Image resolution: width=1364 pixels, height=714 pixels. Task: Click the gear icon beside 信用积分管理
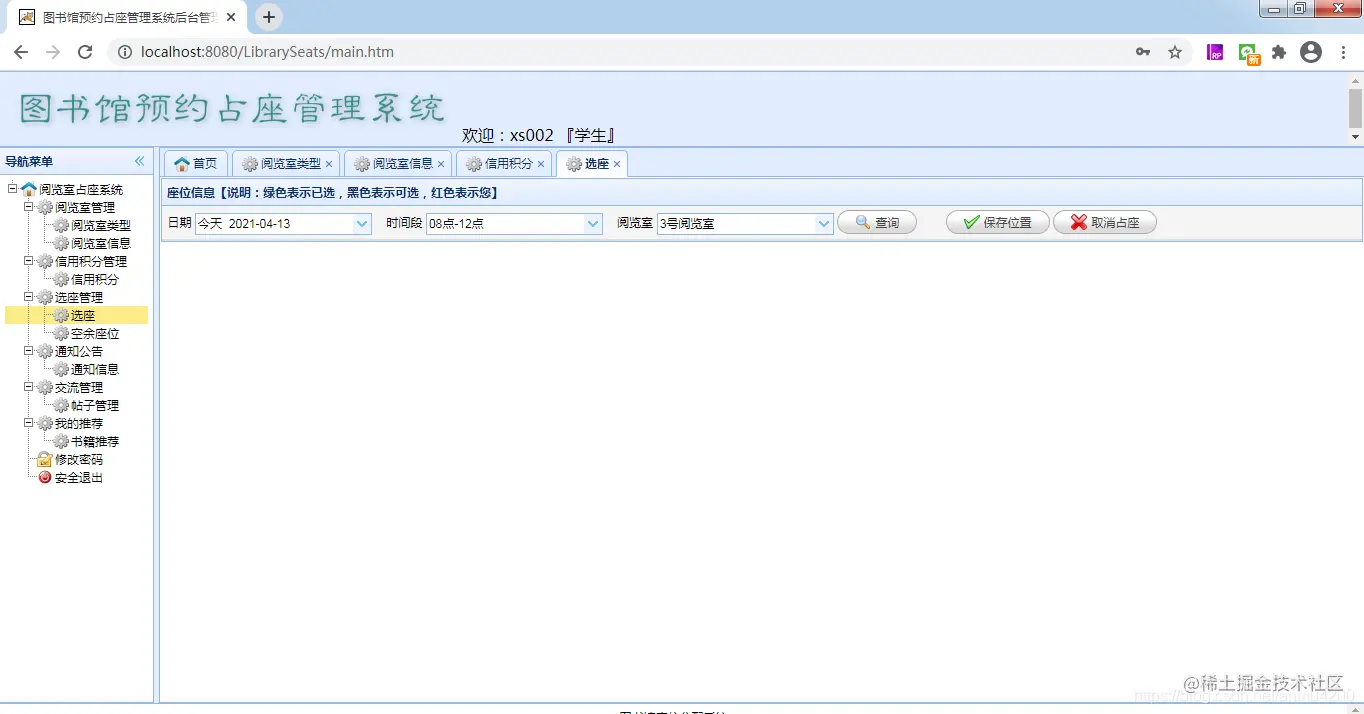pos(45,261)
